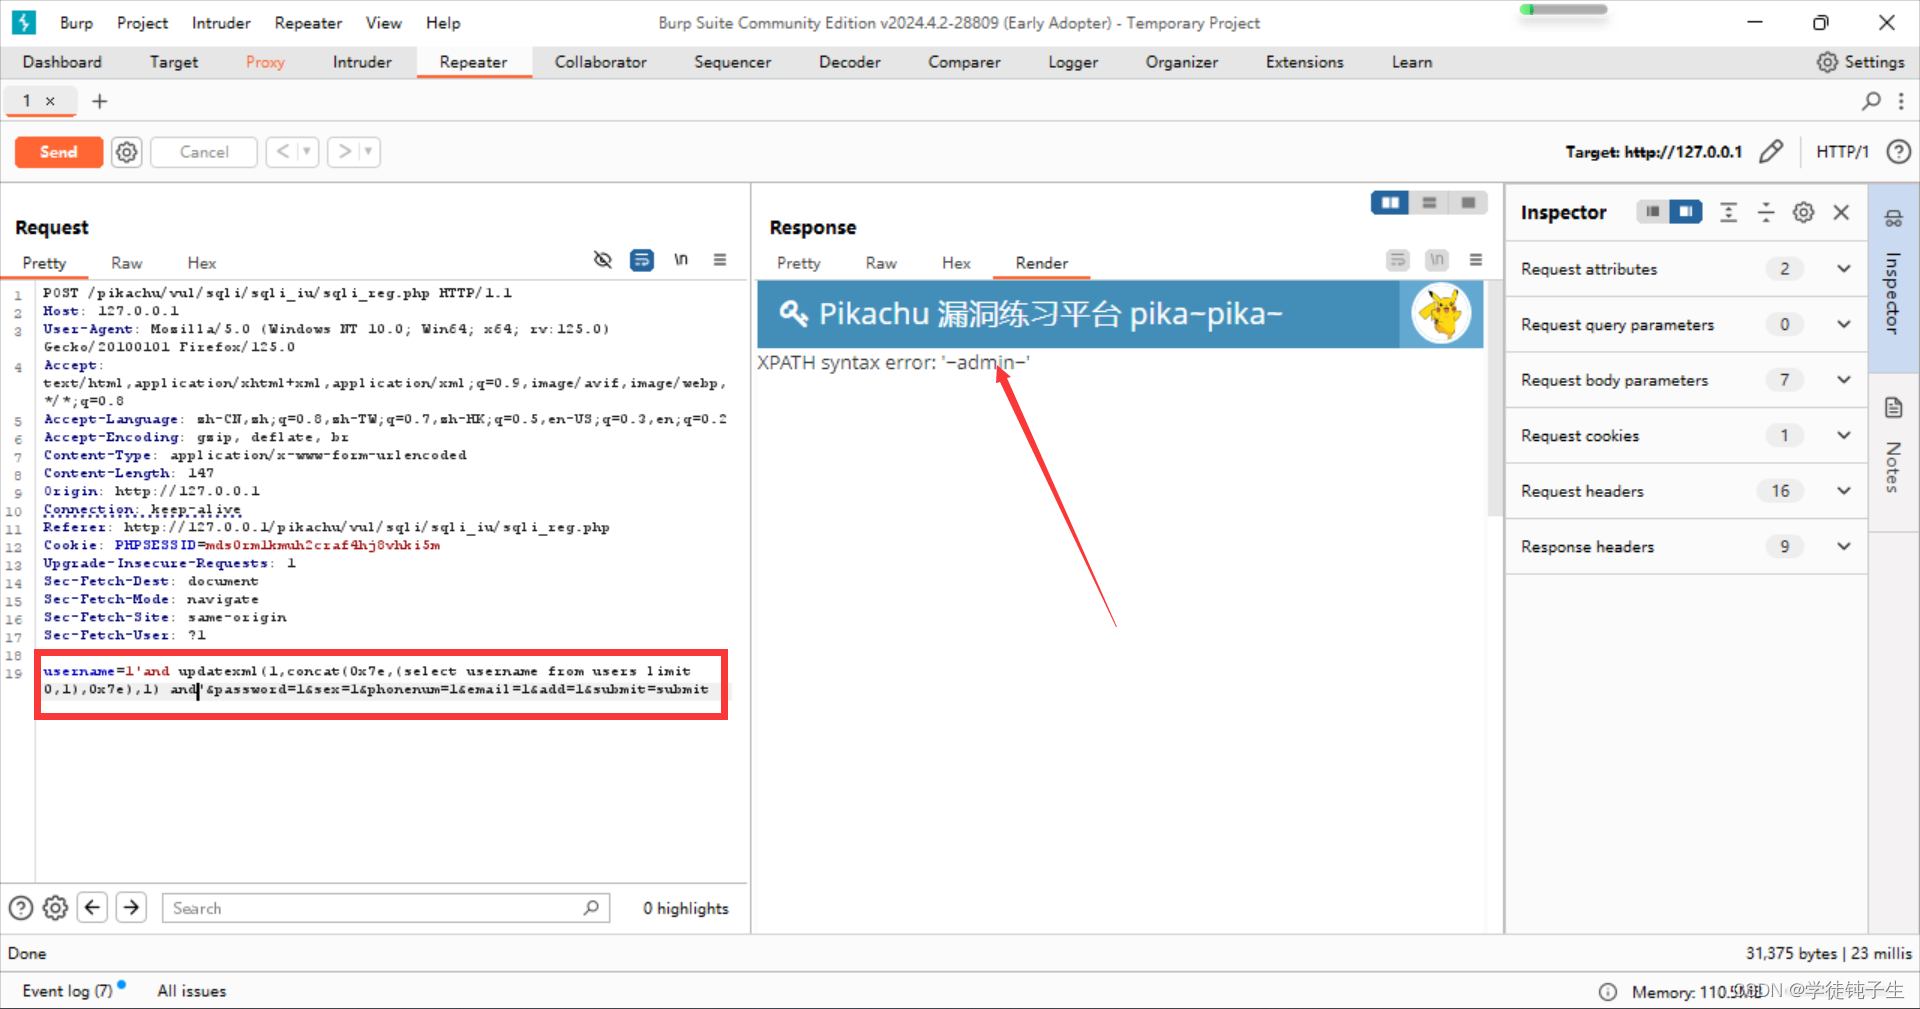Image resolution: width=1920 pixels, height=1009 pixels.
Task: Open response panel hamburger menu
Action: (1476, 260)
